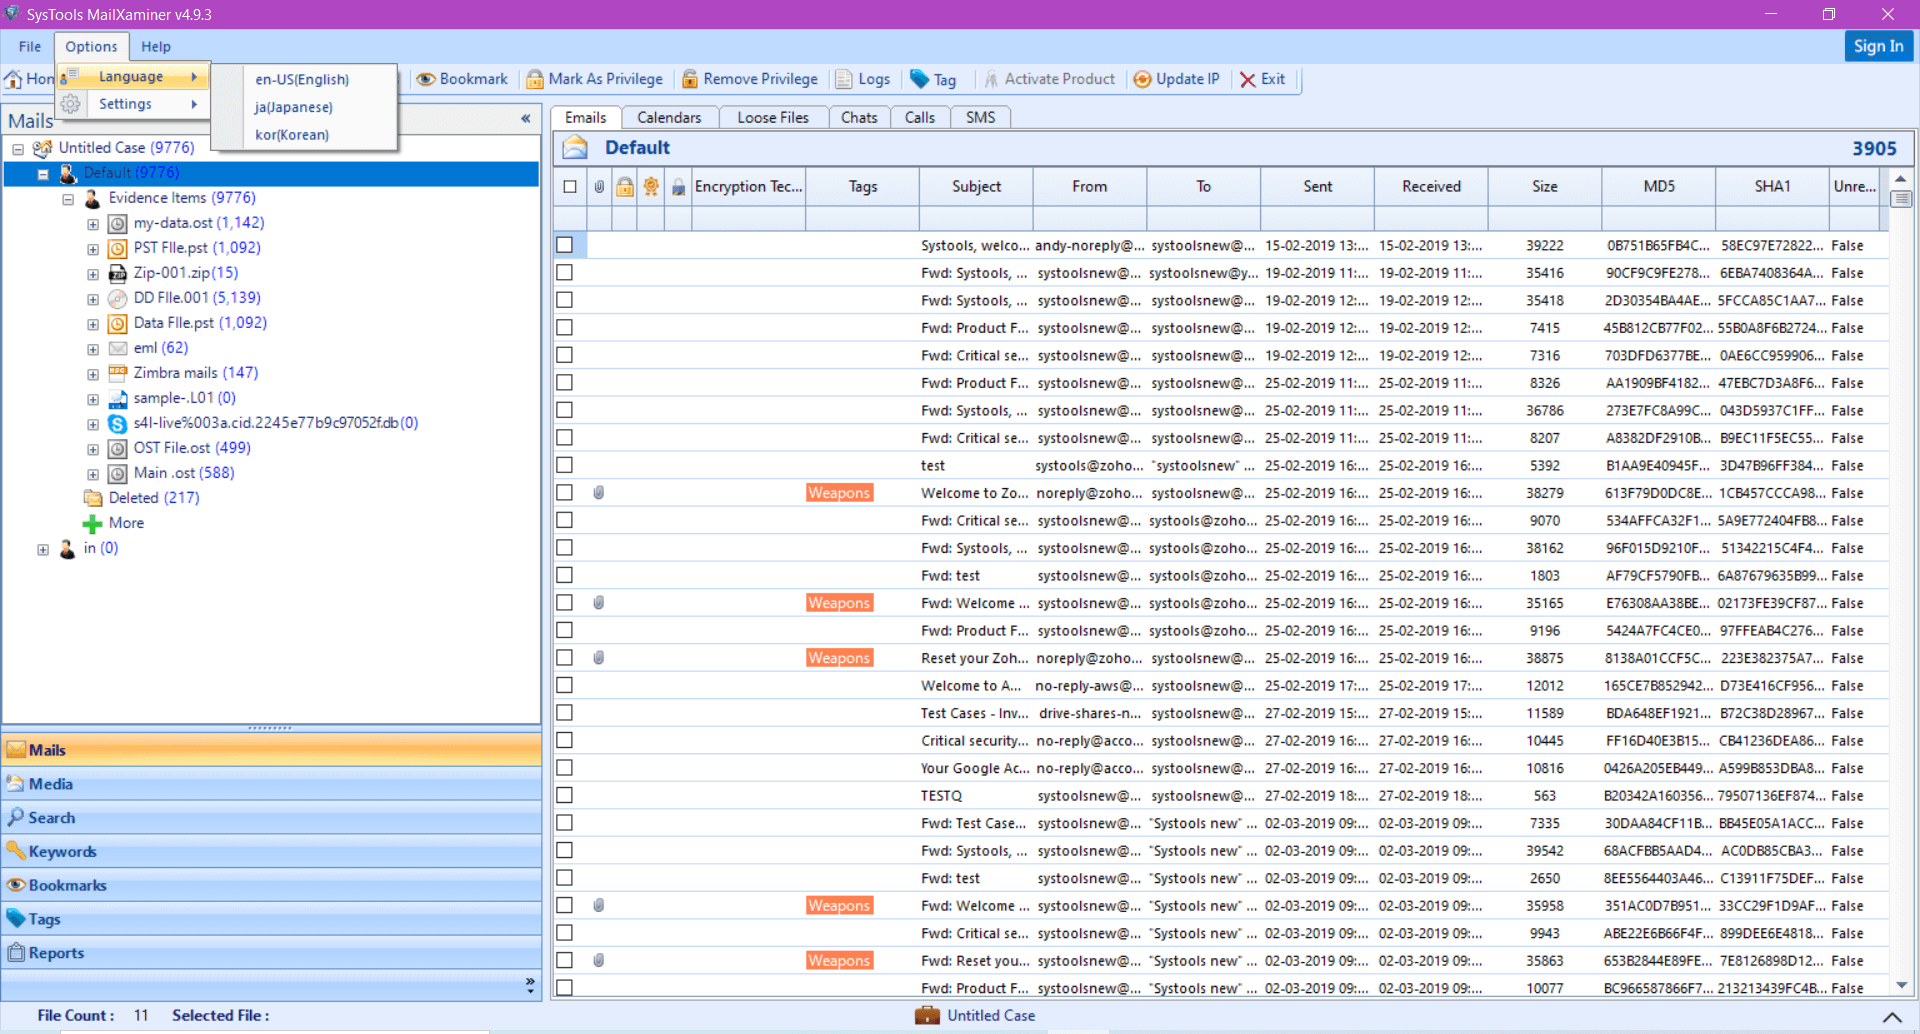The height and width of the screenshot is (1034, 1920).
Task: Check the box for Systools, welco... email
Action: coord(565,245)
